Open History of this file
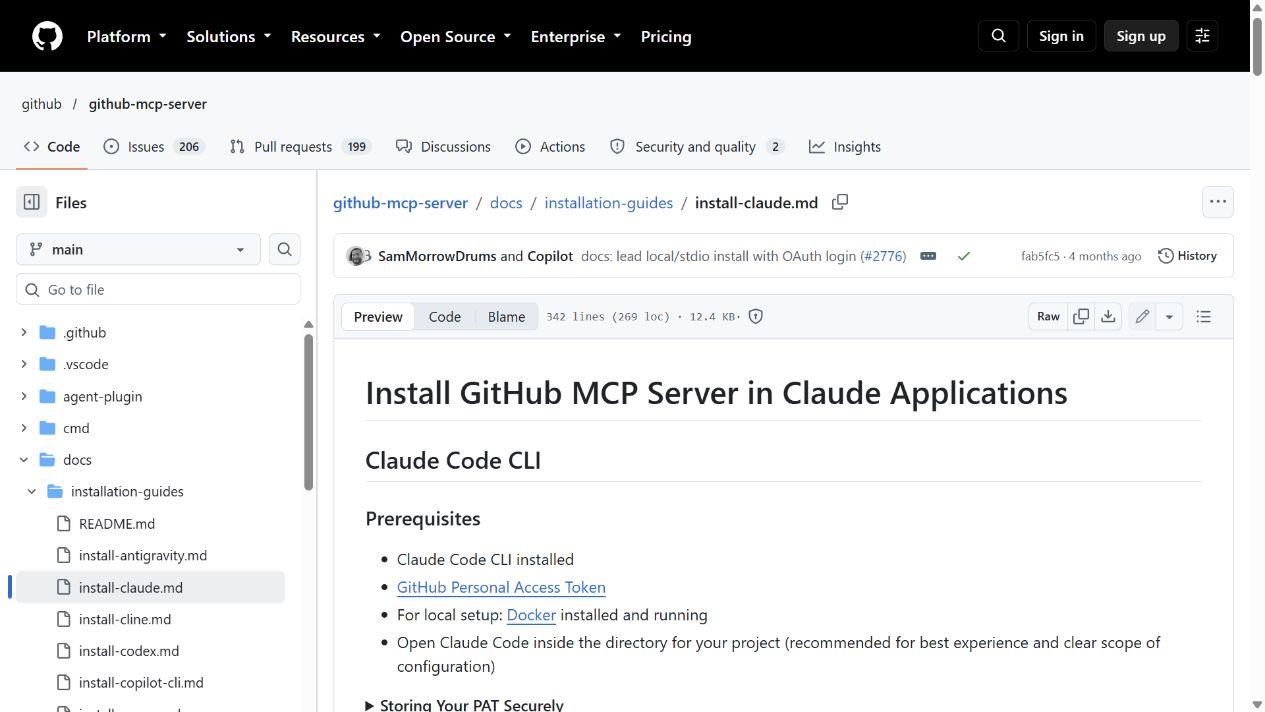 click(x=1187, y=256)
